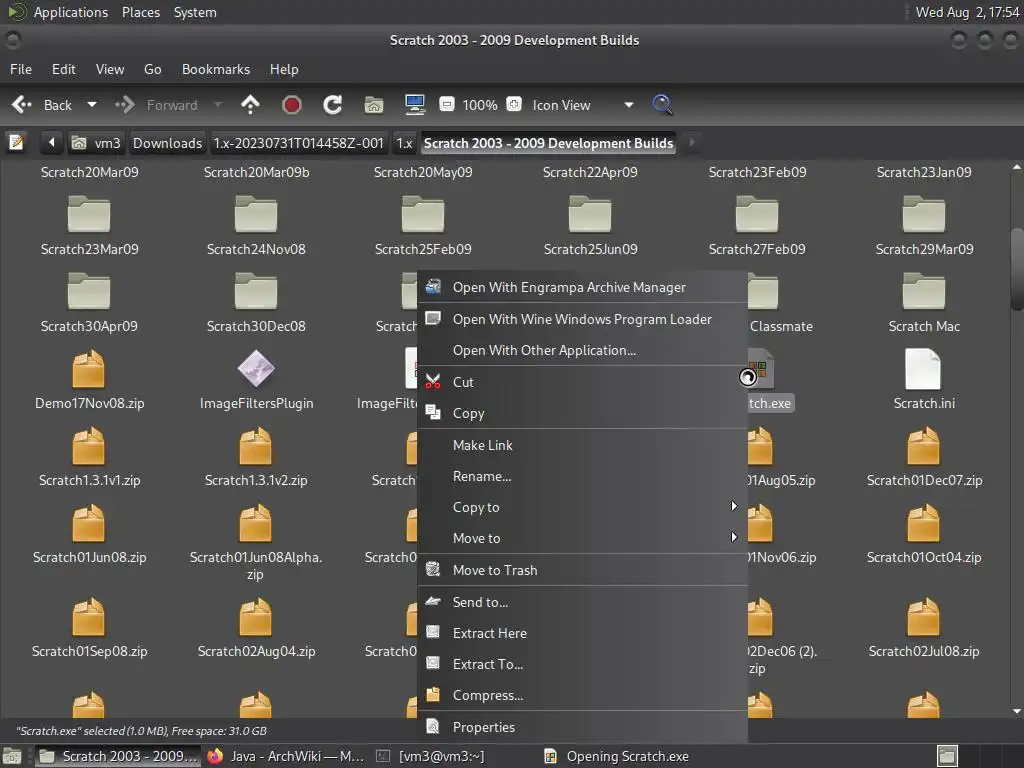Select the Scratch02Jul08.zip archive icon
The height and width of the screenshot is (768, 1024).
coord(923,617)
